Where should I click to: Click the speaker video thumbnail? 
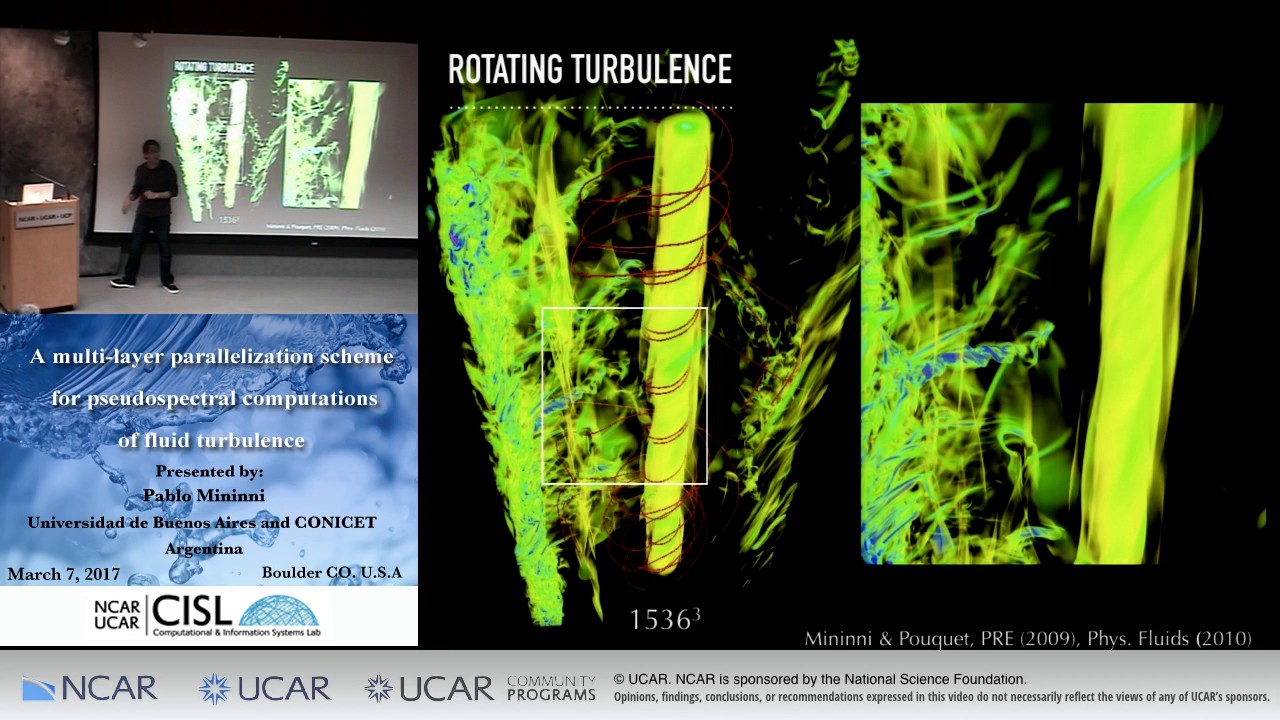pos(209,170)
